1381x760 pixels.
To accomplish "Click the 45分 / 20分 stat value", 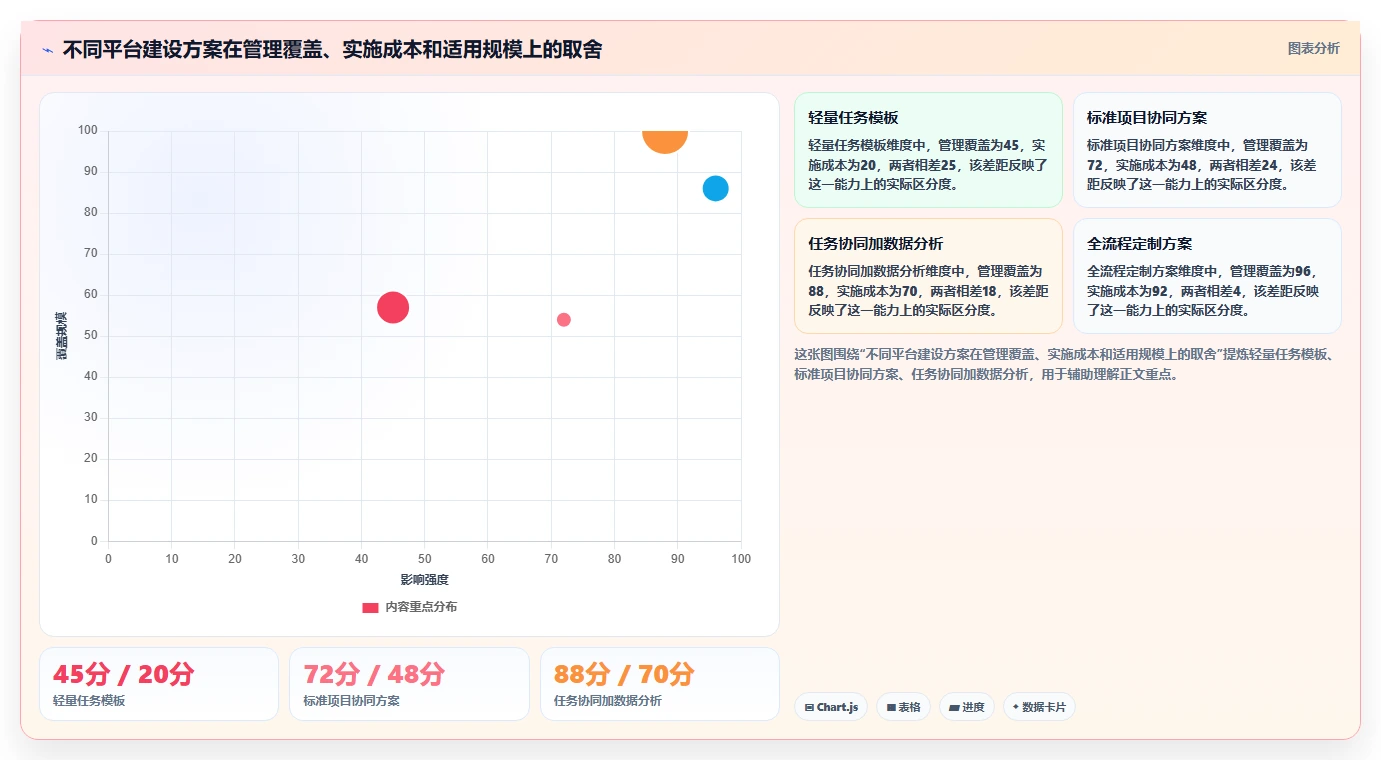I will pos(123,674).
